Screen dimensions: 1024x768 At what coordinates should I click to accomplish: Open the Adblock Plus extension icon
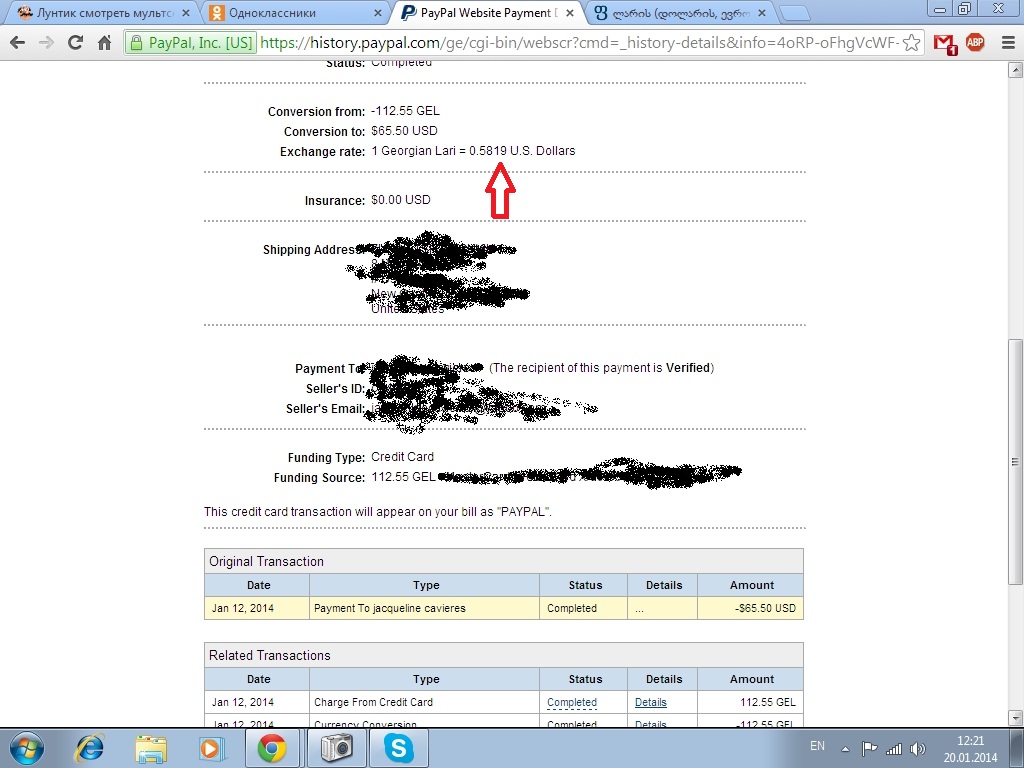975,43
